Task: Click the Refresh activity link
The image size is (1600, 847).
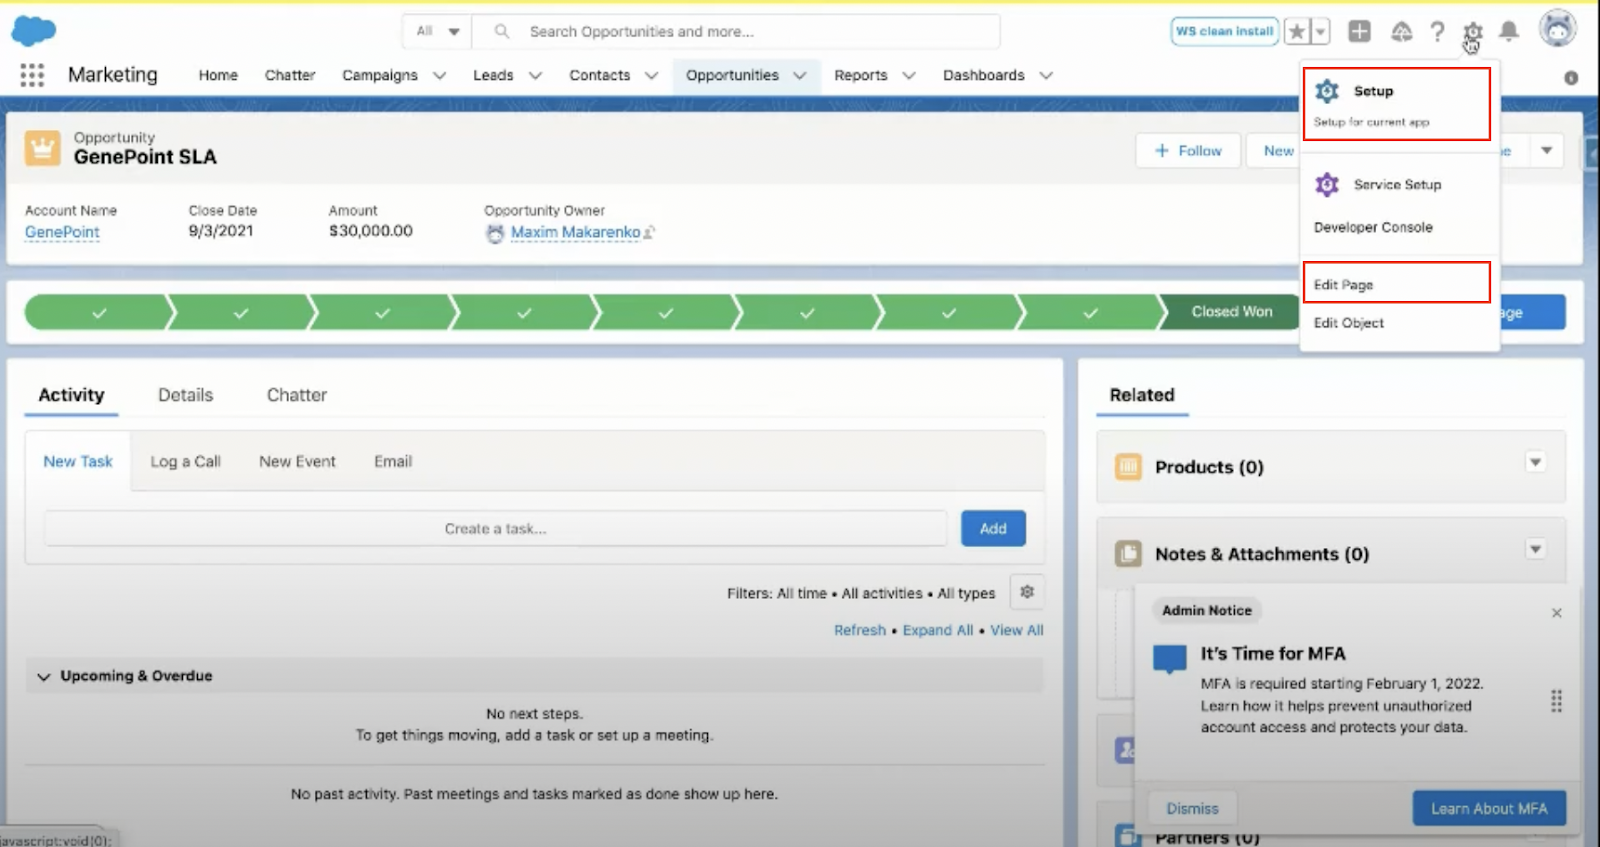Action: click(860, 630)
